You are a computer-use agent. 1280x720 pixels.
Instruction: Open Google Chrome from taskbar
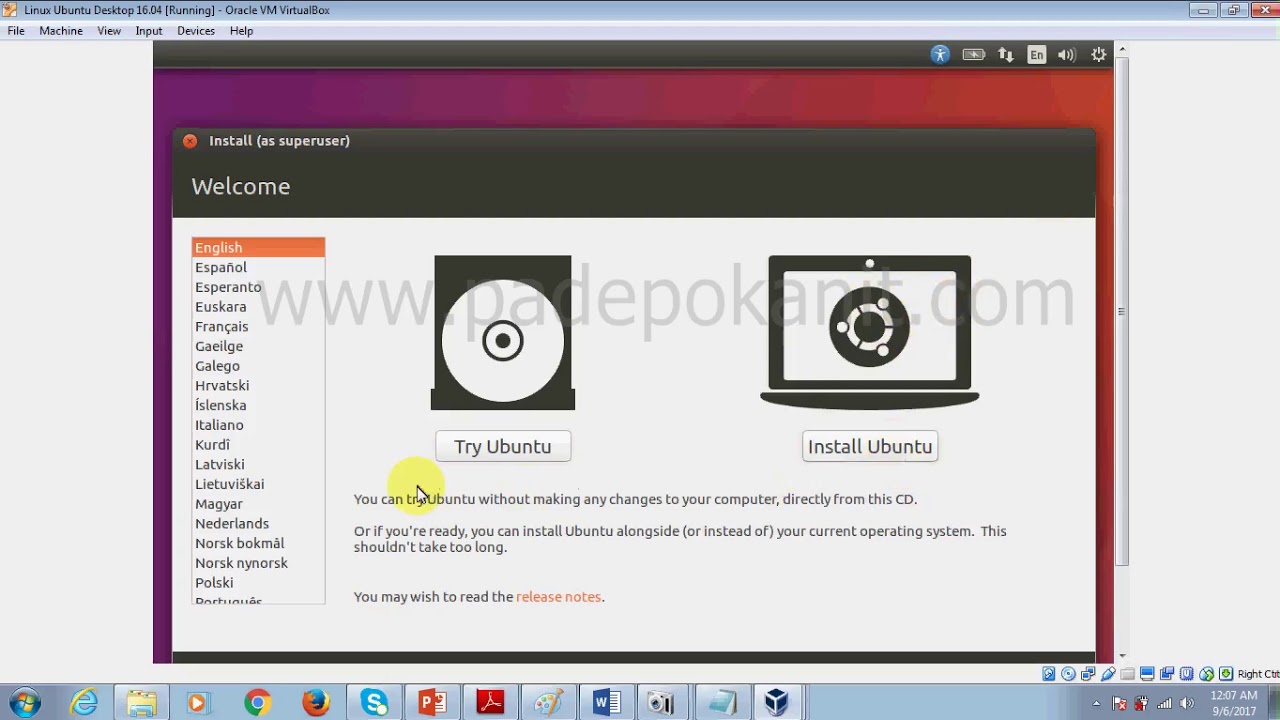click(257, 703)
